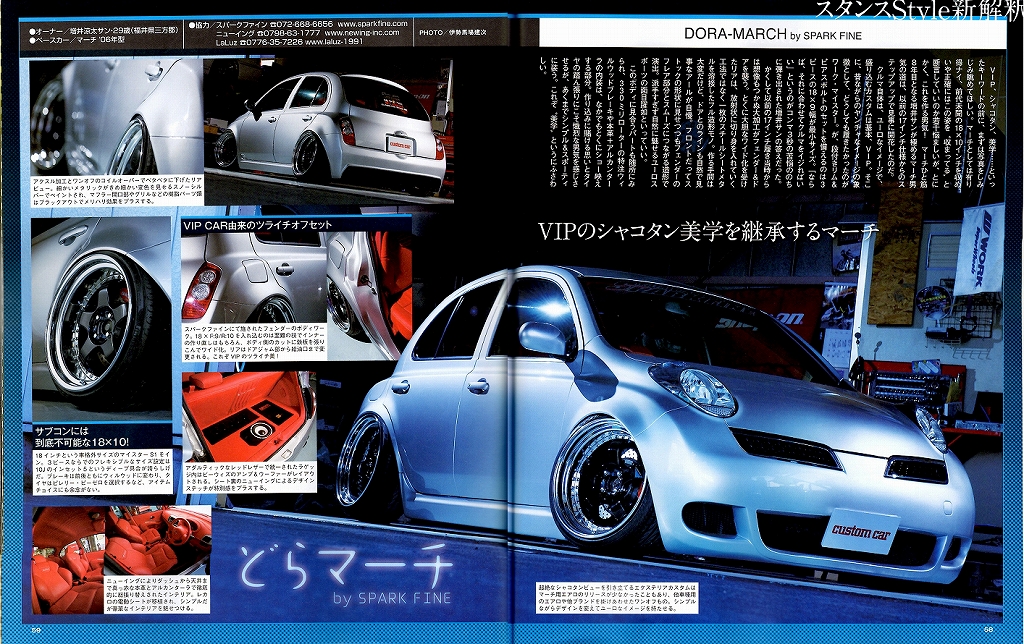Open the narrow photo showing the open red door
1024x644 pixels.
point(370,294)
